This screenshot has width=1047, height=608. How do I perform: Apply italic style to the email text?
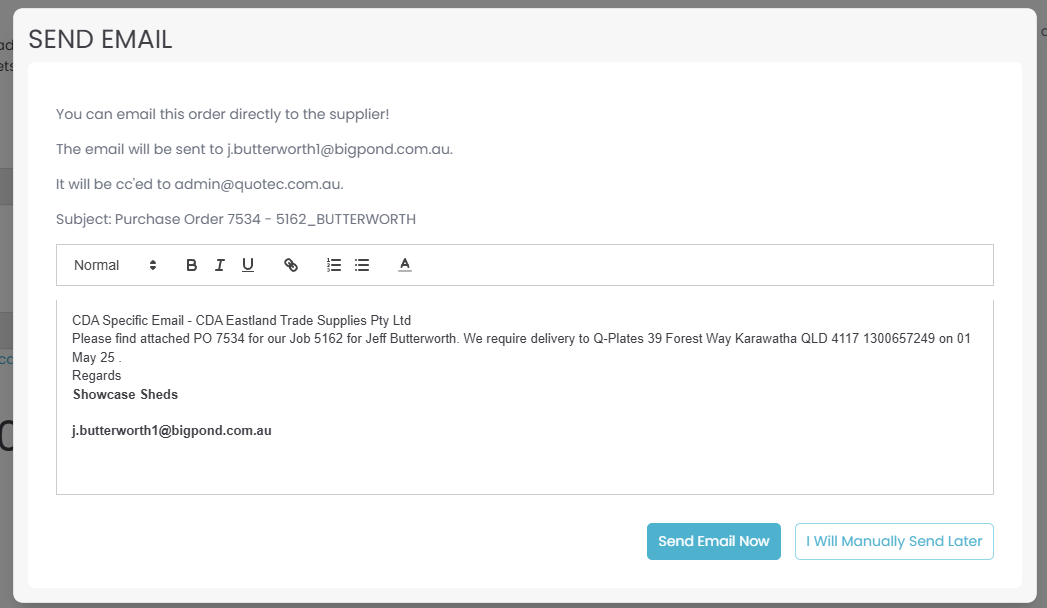pos(220,265)
